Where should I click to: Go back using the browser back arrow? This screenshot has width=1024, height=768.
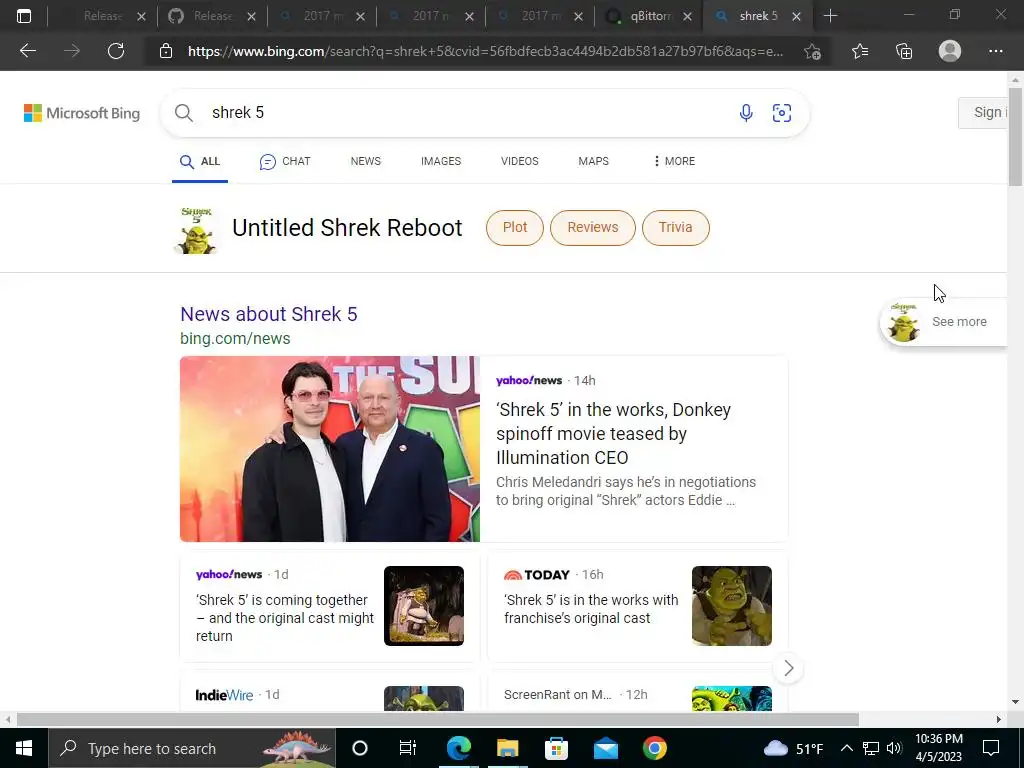point(27,51)
